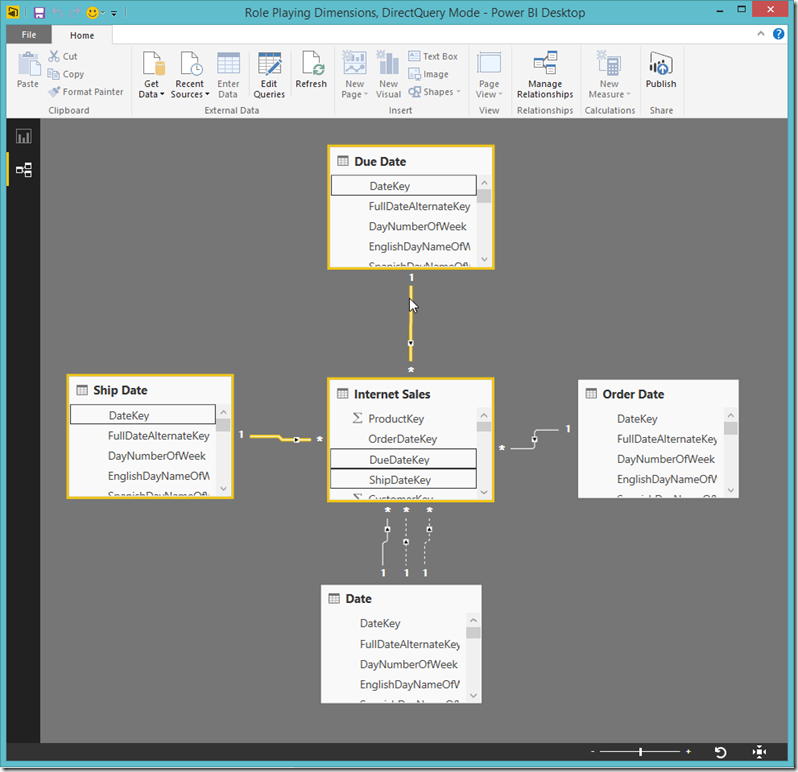The image size is (798, 772).
Task: Open Get Data from the ribbon
Action: pos(152,75)
